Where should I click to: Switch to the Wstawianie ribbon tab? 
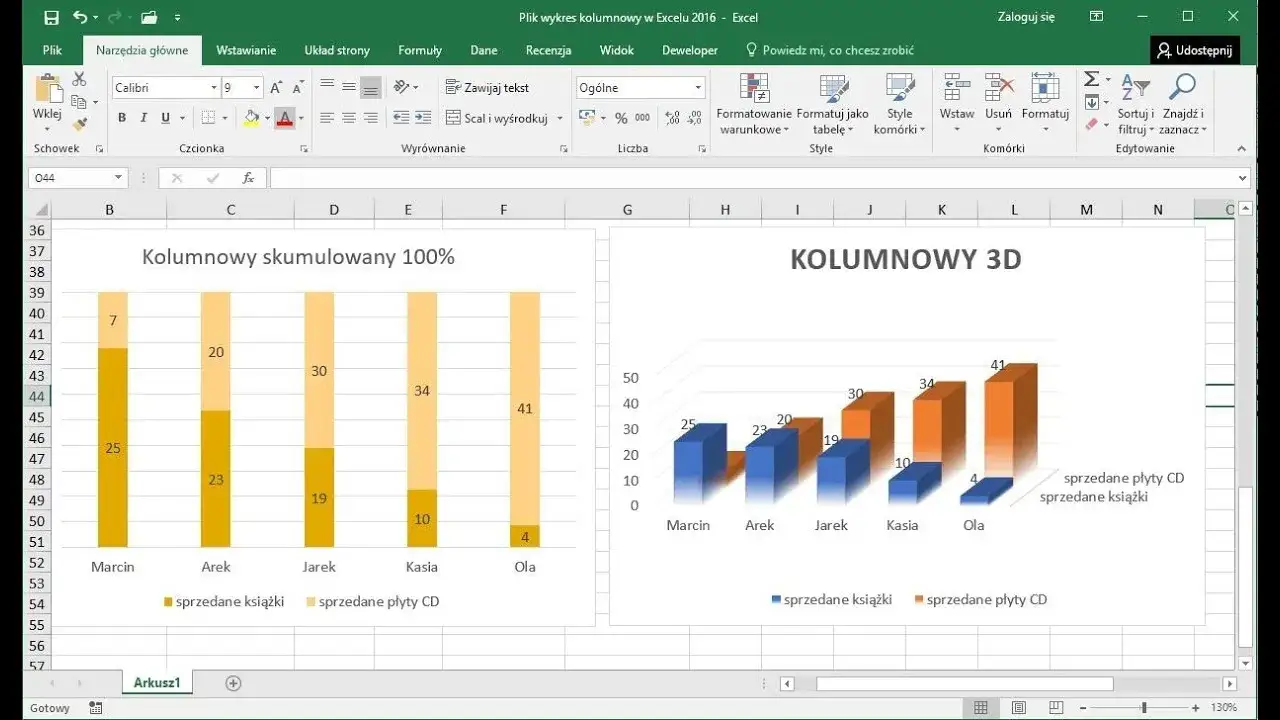(x=246, y=50)
